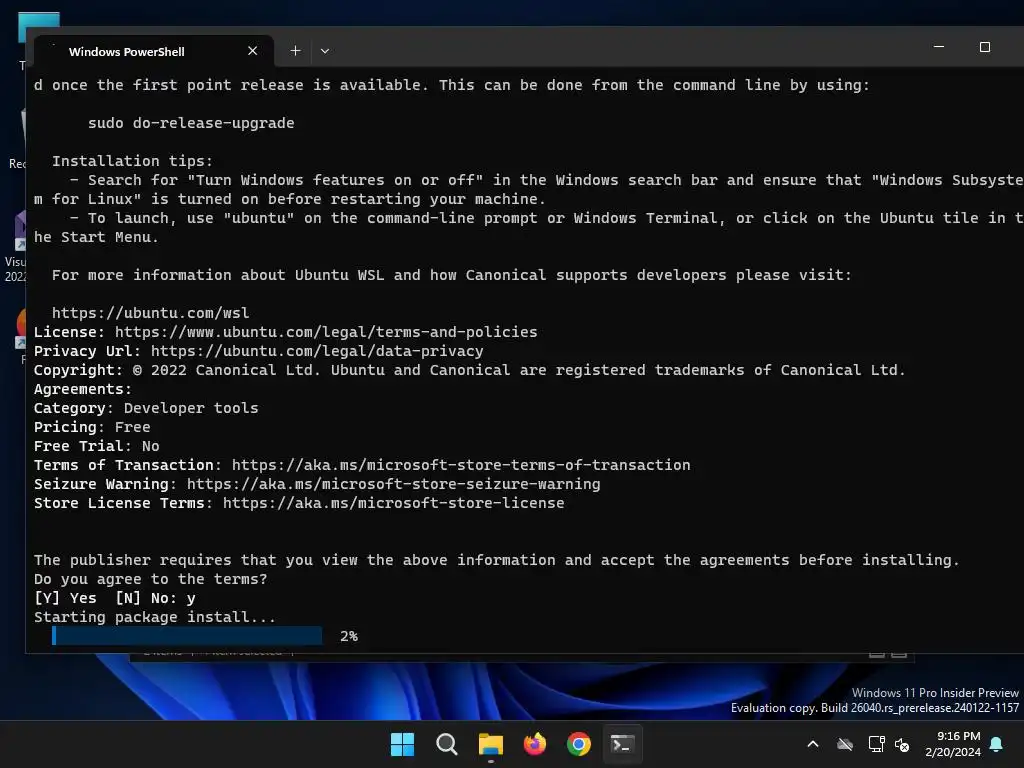Click the install progress bar
Screen dimensions: 1024x768
click(x=187, y=635)
